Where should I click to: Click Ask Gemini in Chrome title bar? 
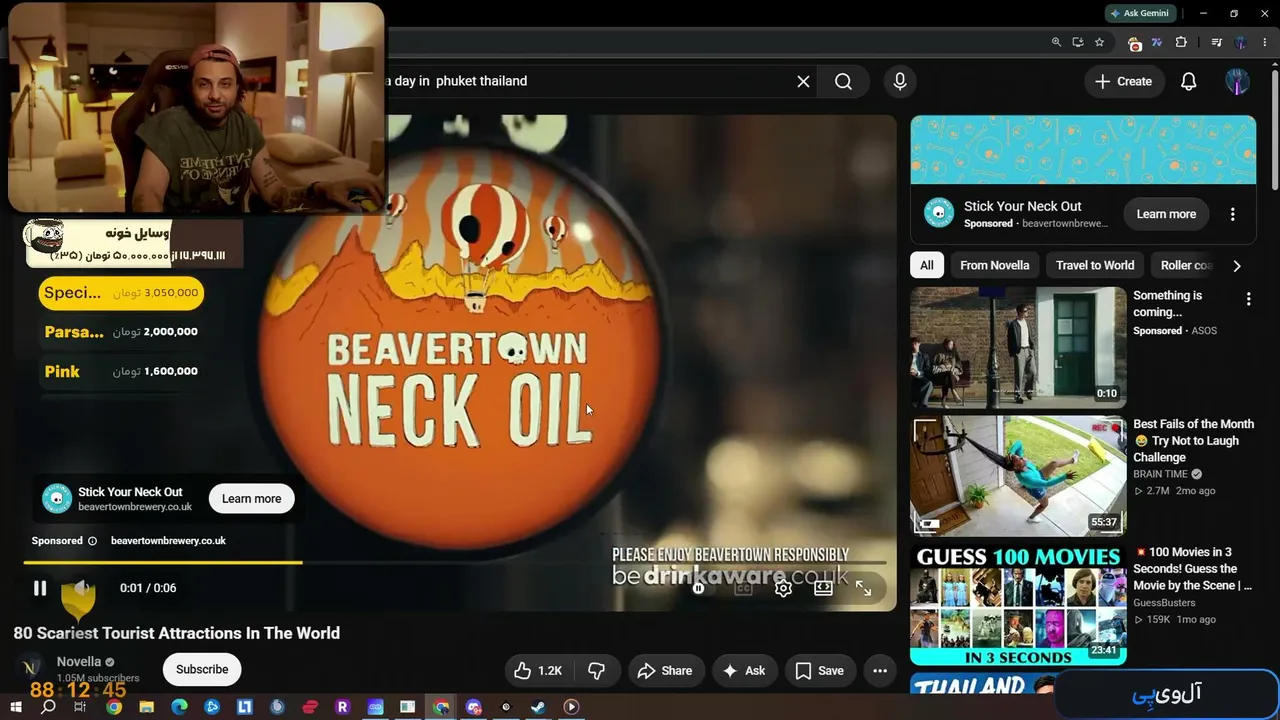click(1139, 13)
